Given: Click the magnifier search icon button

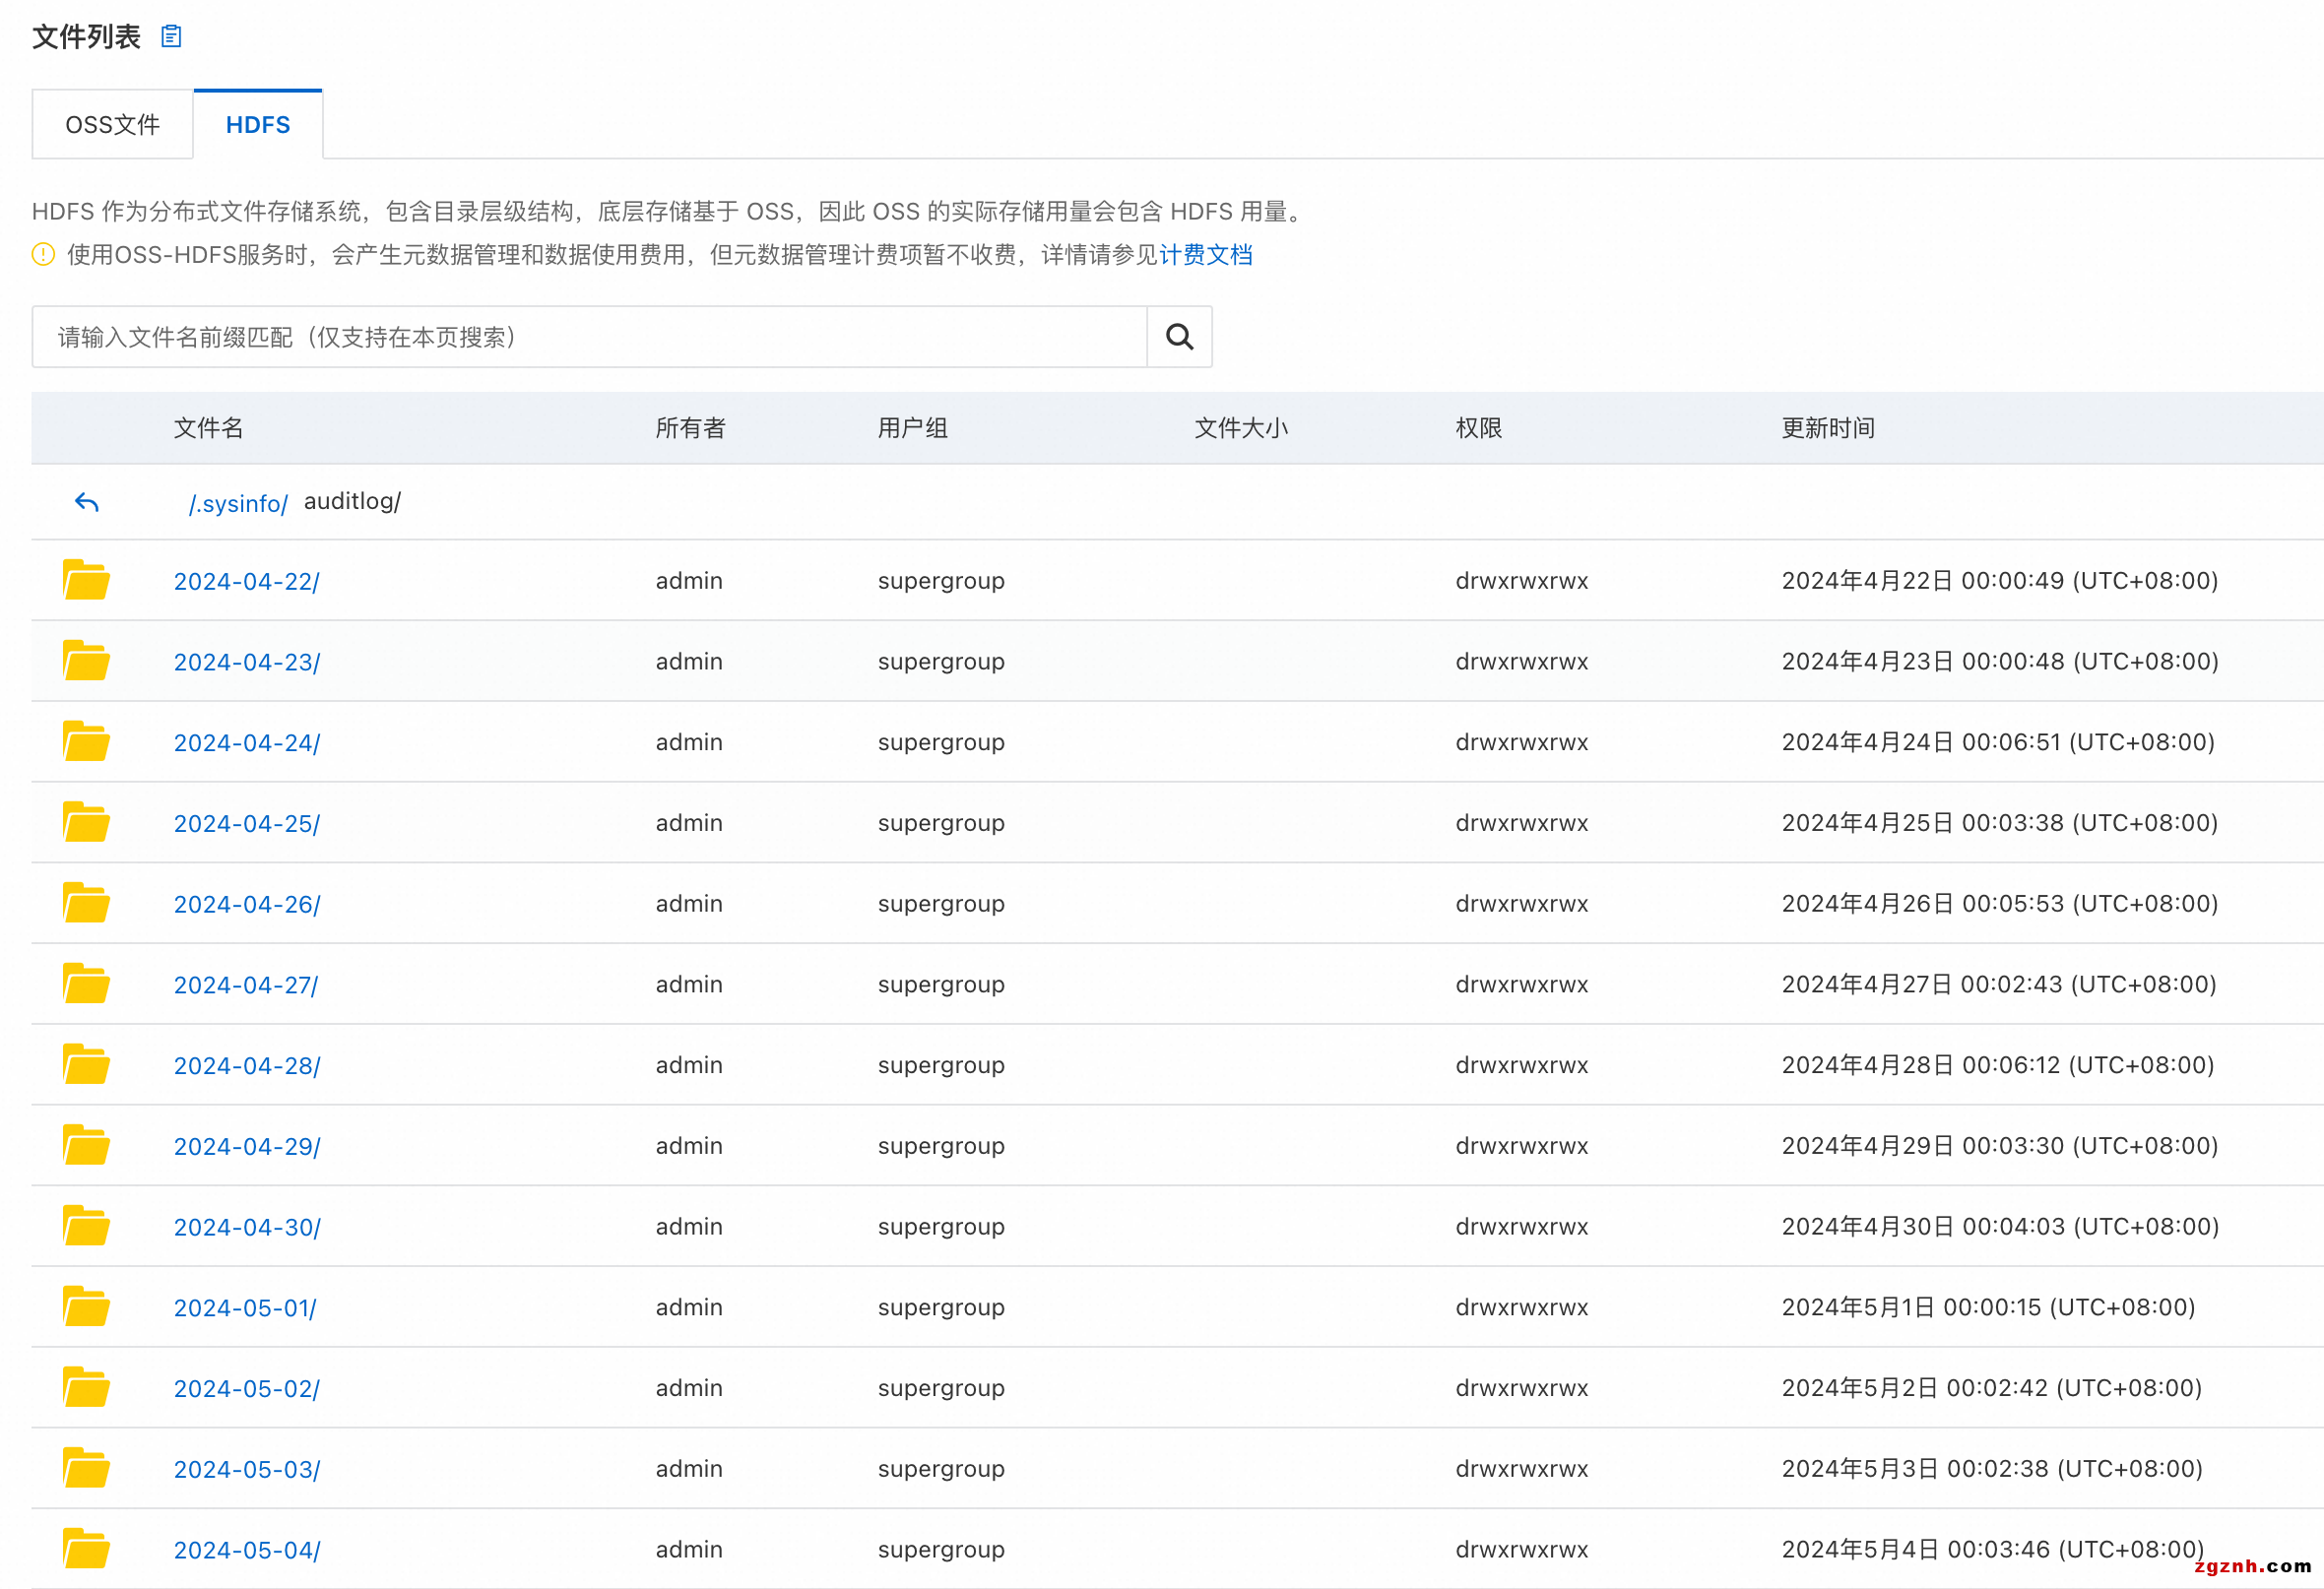Looking at the screenshot, I should pyautogui.click(x=1179, y=337).
